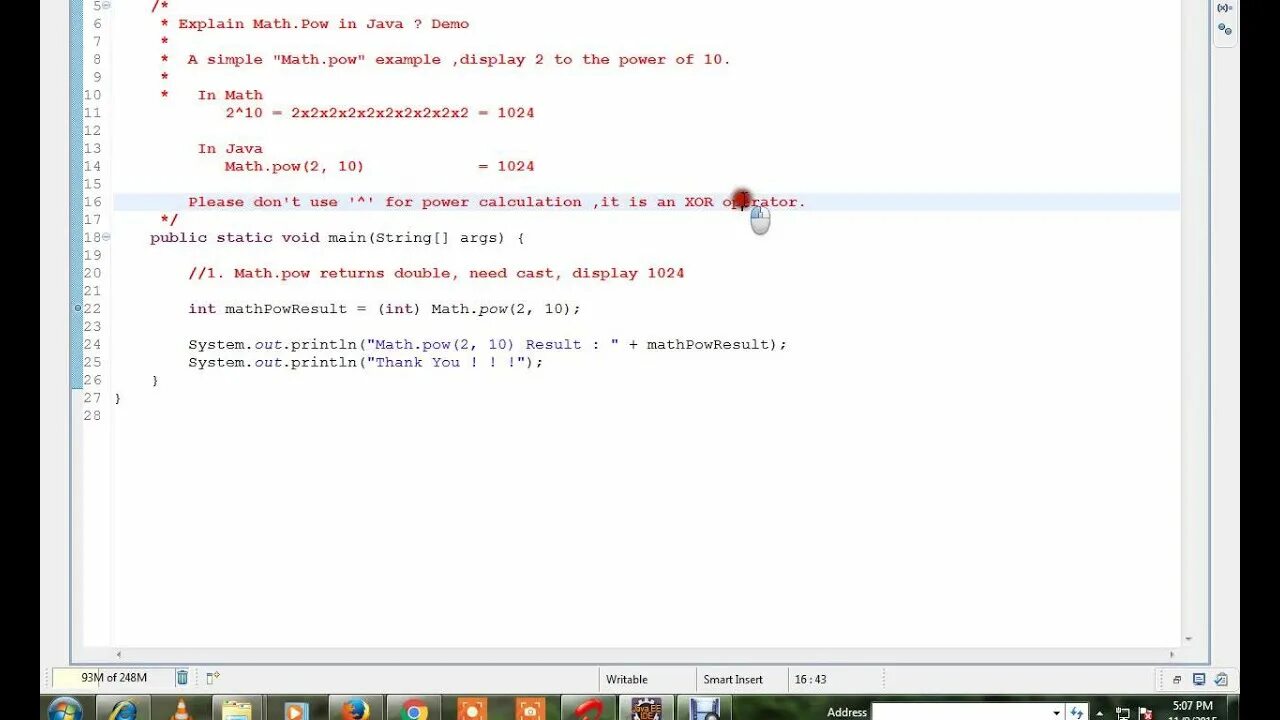
Task: Click the network icon in system tray
Action: point(1124,713)
